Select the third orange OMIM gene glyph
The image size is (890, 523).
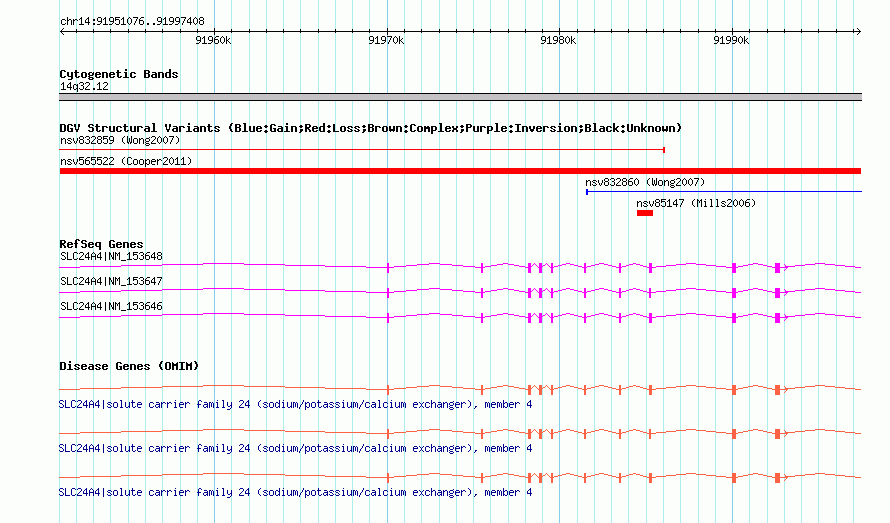point(460,478)
